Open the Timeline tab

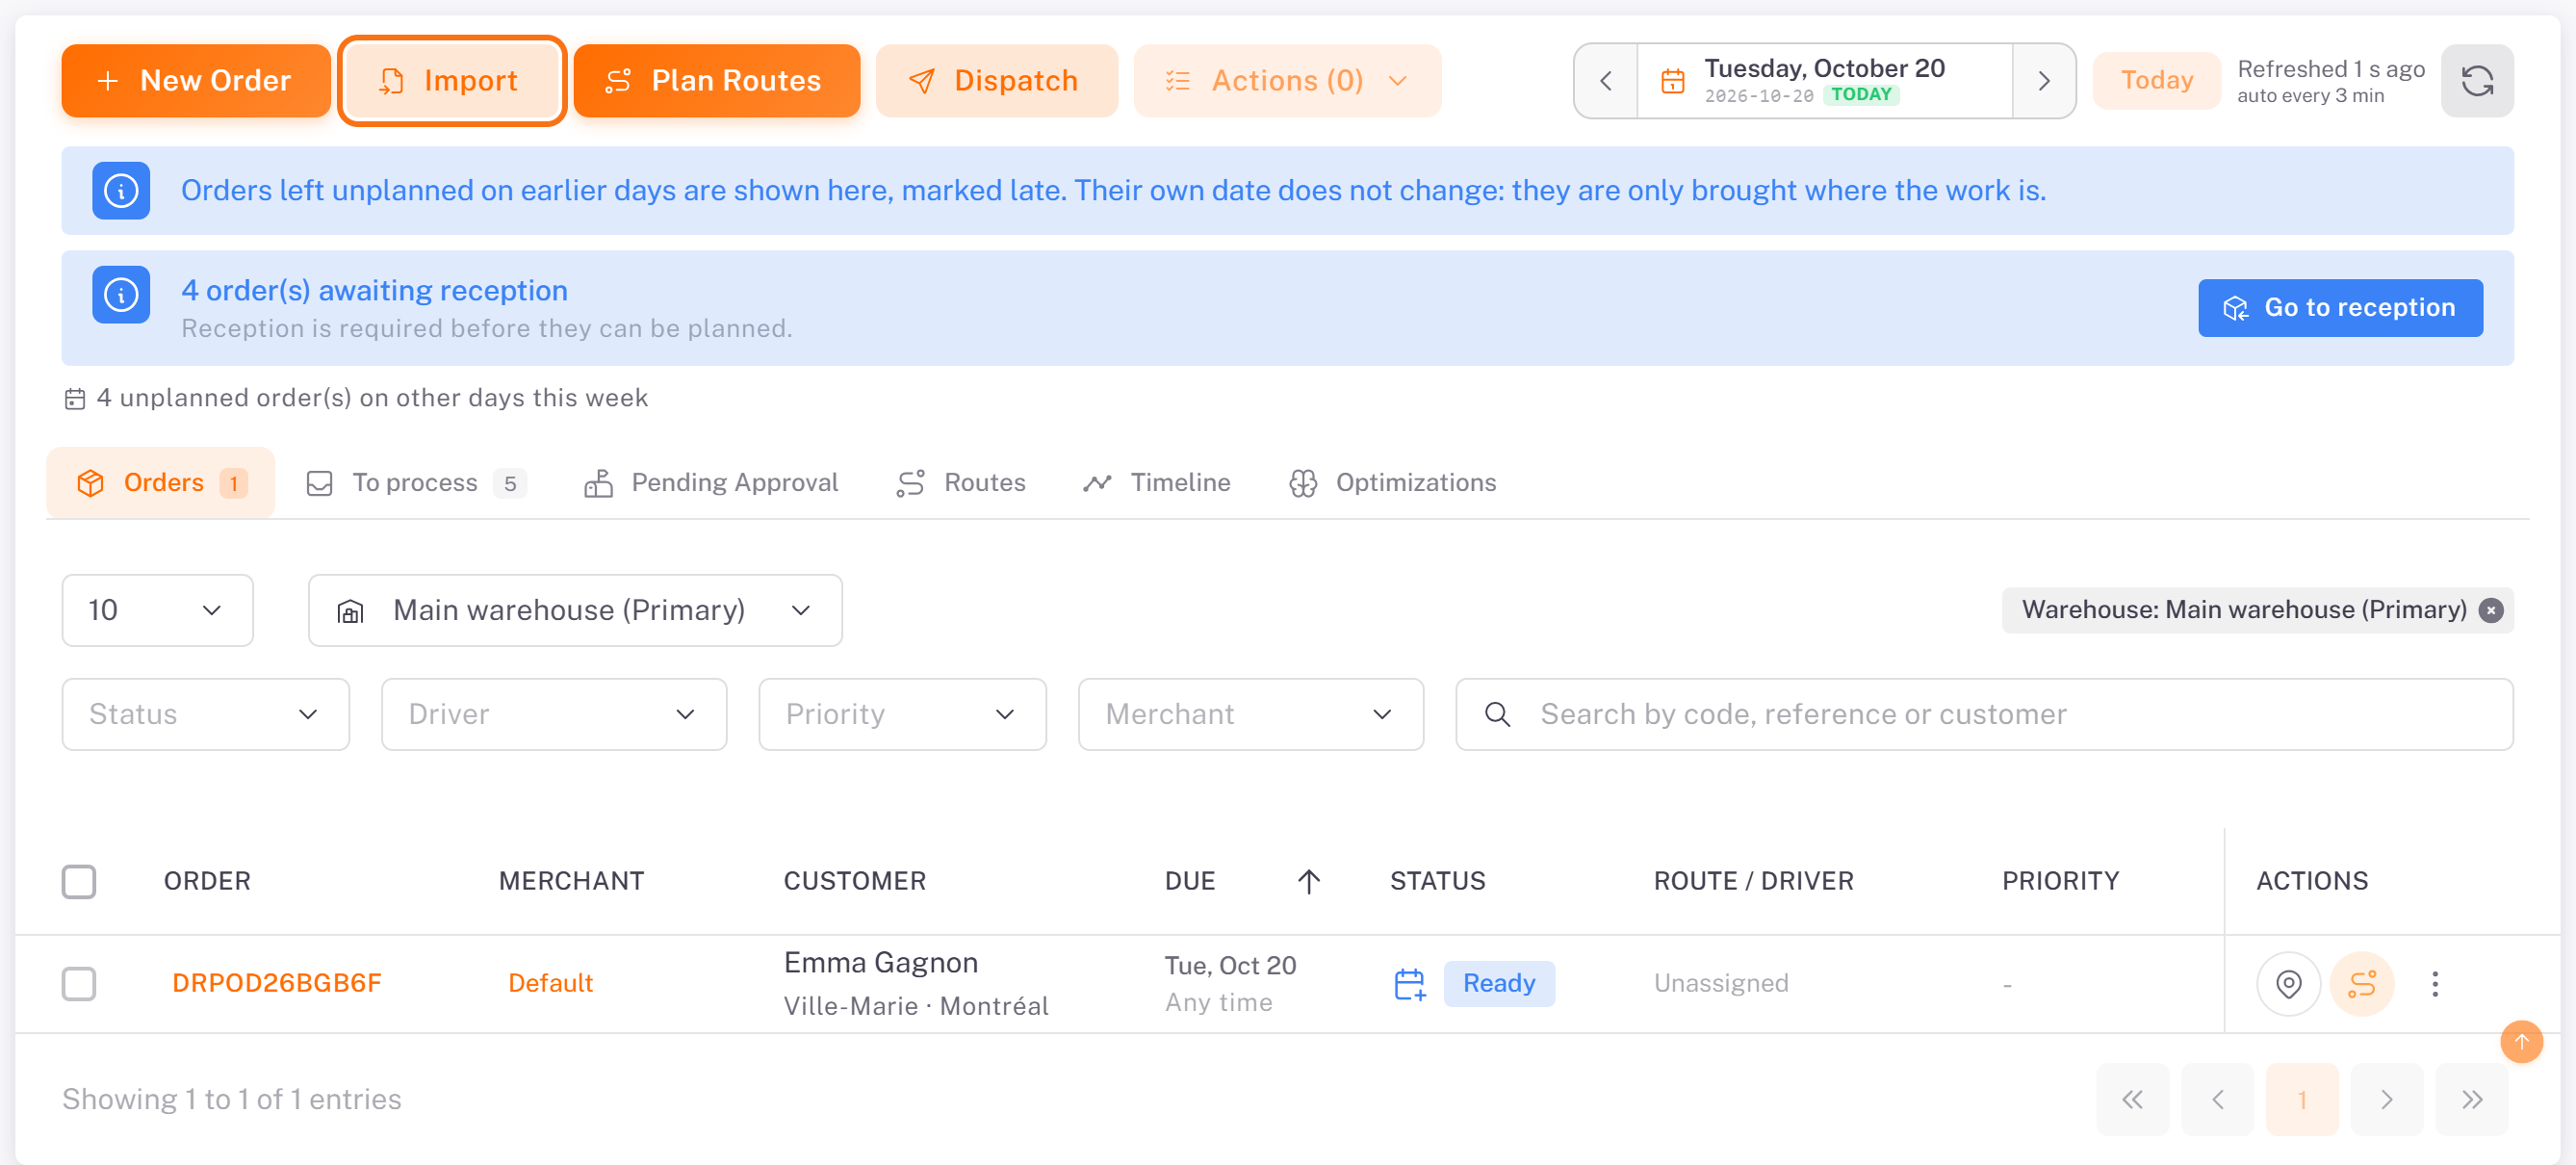pos(1156,483)
